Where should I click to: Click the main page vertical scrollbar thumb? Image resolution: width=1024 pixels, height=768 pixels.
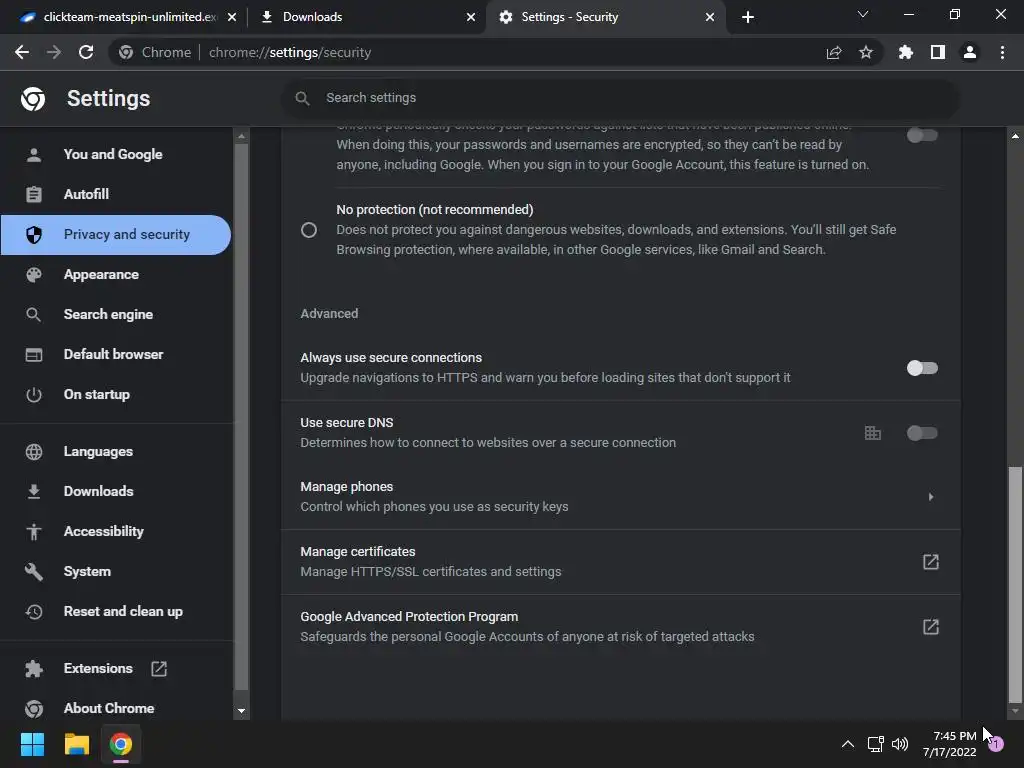tap(1015, 584)
